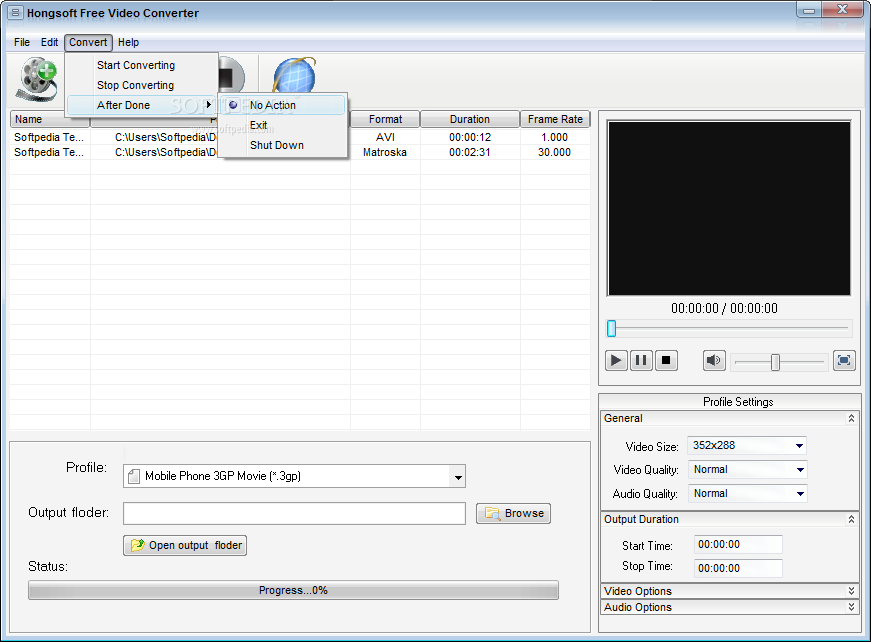Pause the preview playback
This screenshot has width=871, height=642.
pyautogui.click(x=641, y=360)
